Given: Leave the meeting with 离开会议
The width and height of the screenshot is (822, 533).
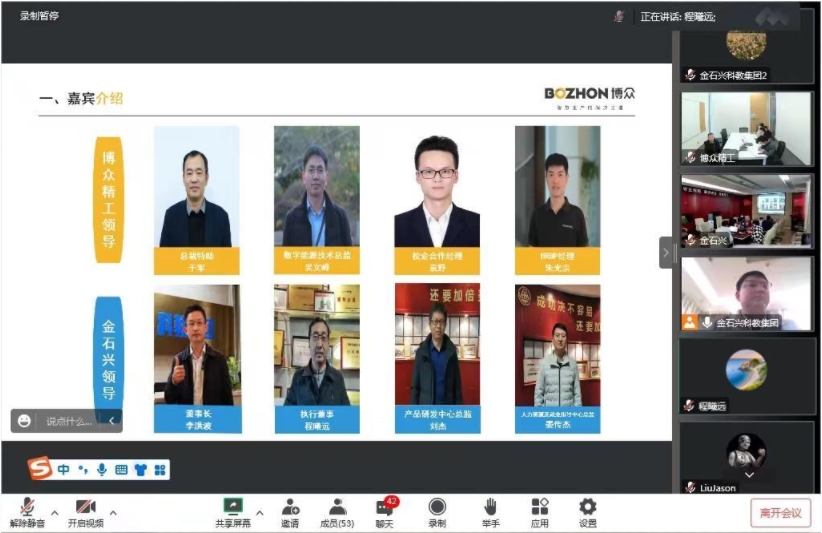Looking at the screenshot, I should [x=781, y=513].
